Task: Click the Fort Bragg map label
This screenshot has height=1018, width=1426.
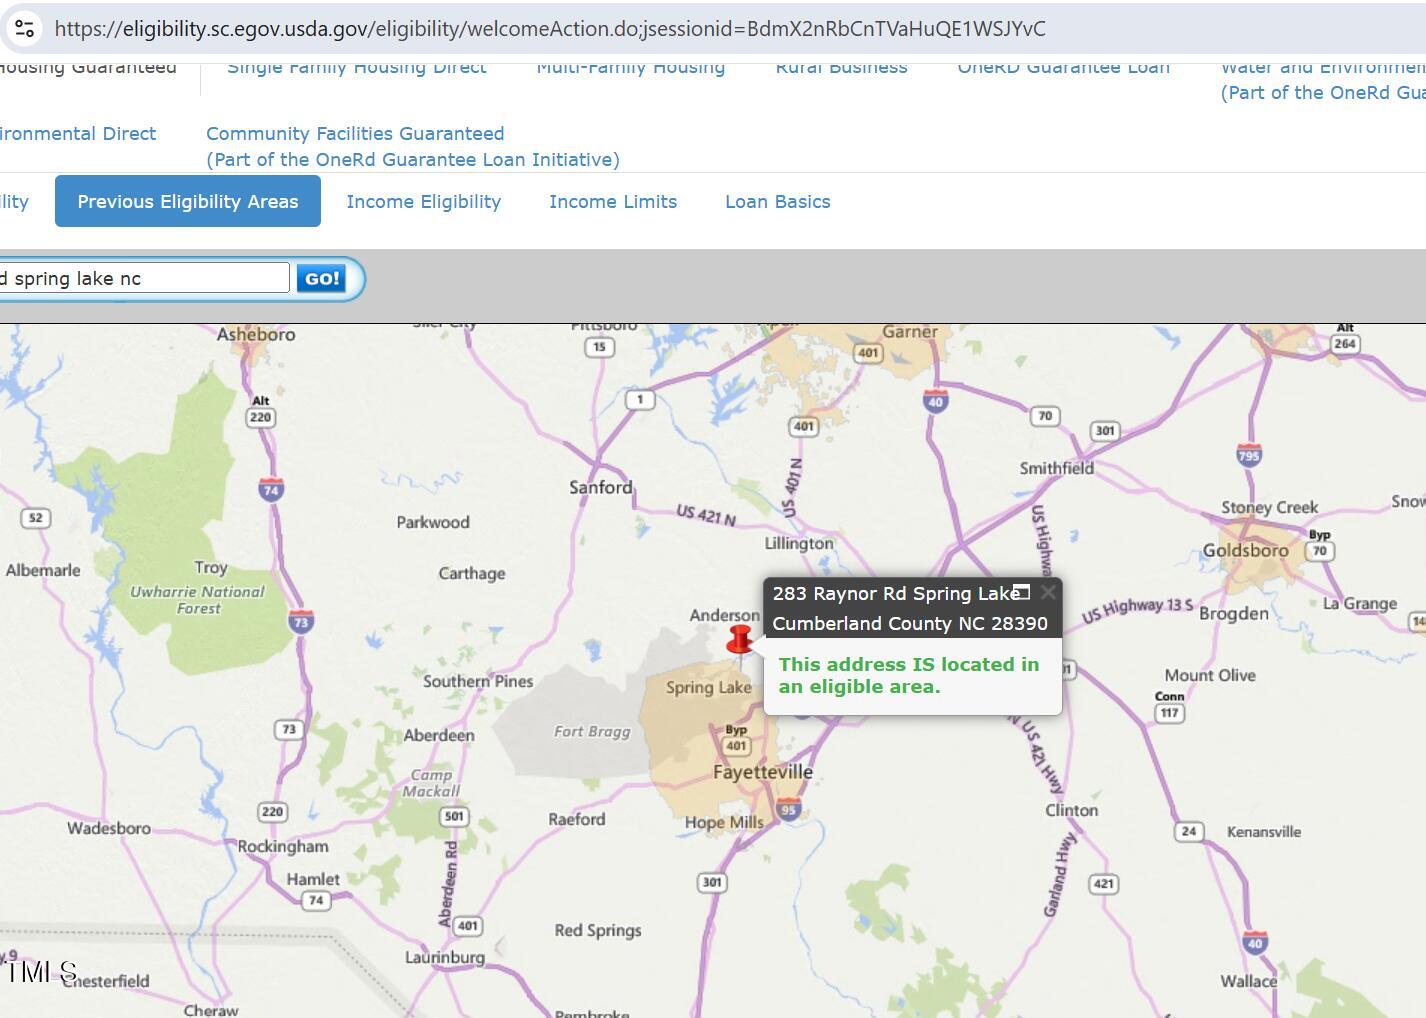Action: tap(592, 731)
